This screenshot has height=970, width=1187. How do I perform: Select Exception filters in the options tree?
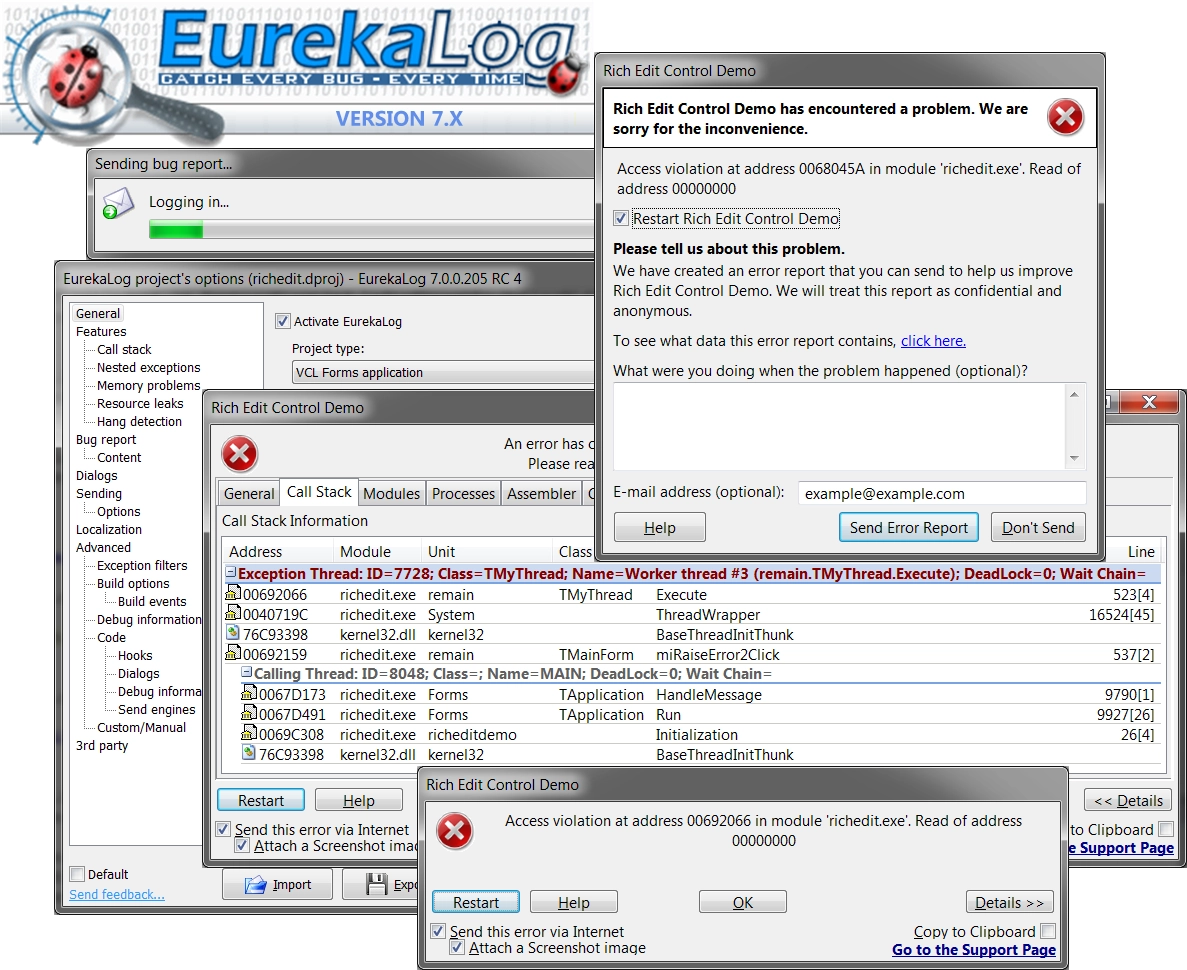[x=142, y=566]
